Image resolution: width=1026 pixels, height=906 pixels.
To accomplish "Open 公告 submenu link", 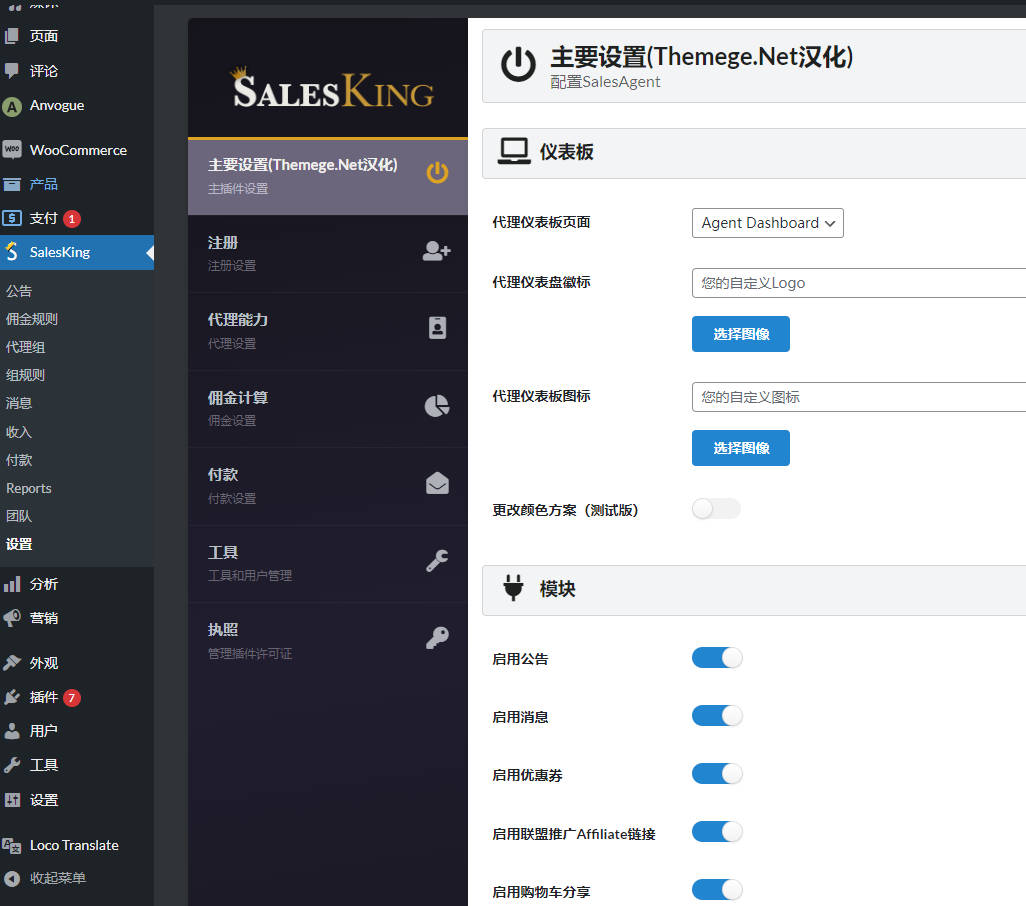I will (x=19, y=291).
